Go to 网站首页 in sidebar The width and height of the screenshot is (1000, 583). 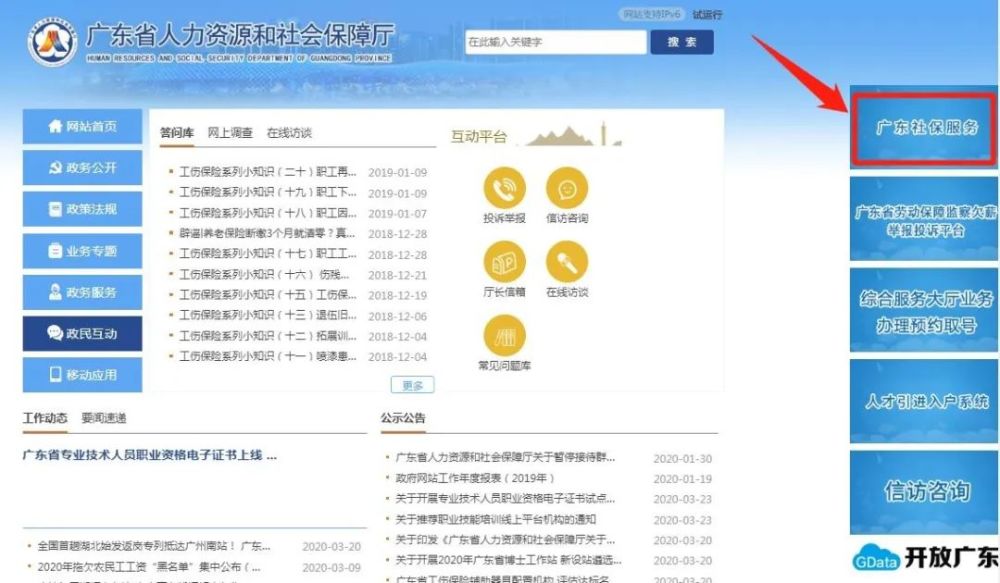82,126
